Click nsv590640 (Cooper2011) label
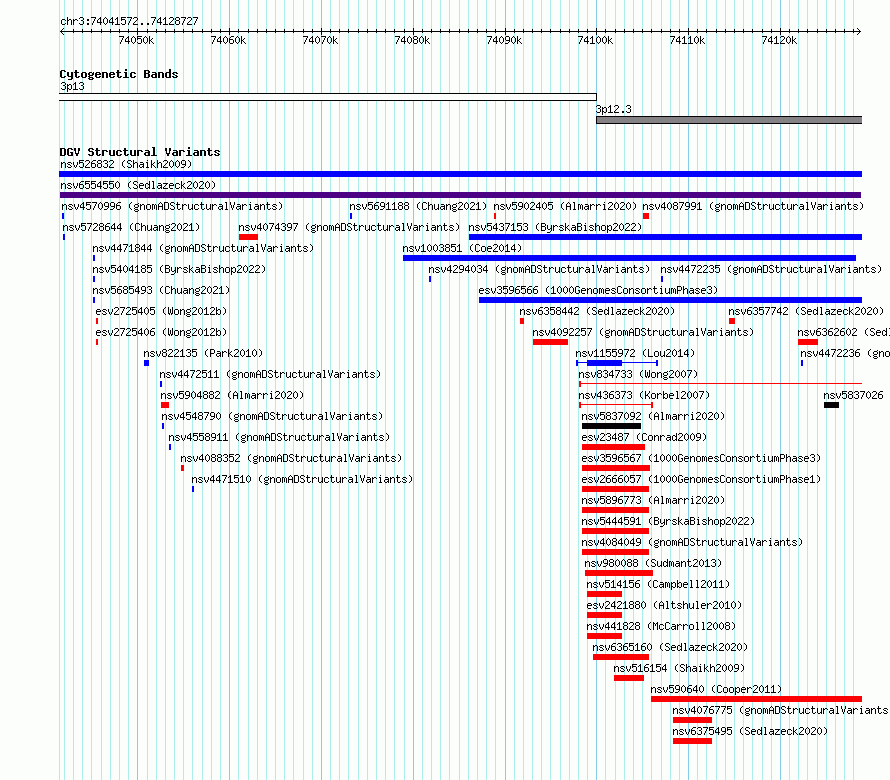Image resolution: width=890 pixels, height=780 pixels. click(x=716, y=689)
